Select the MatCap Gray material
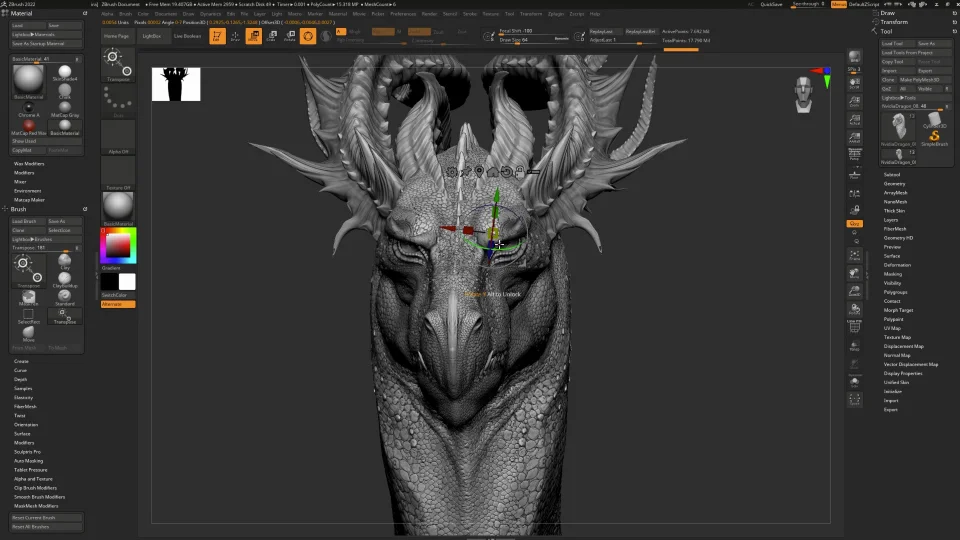 (x=65, y=110)
